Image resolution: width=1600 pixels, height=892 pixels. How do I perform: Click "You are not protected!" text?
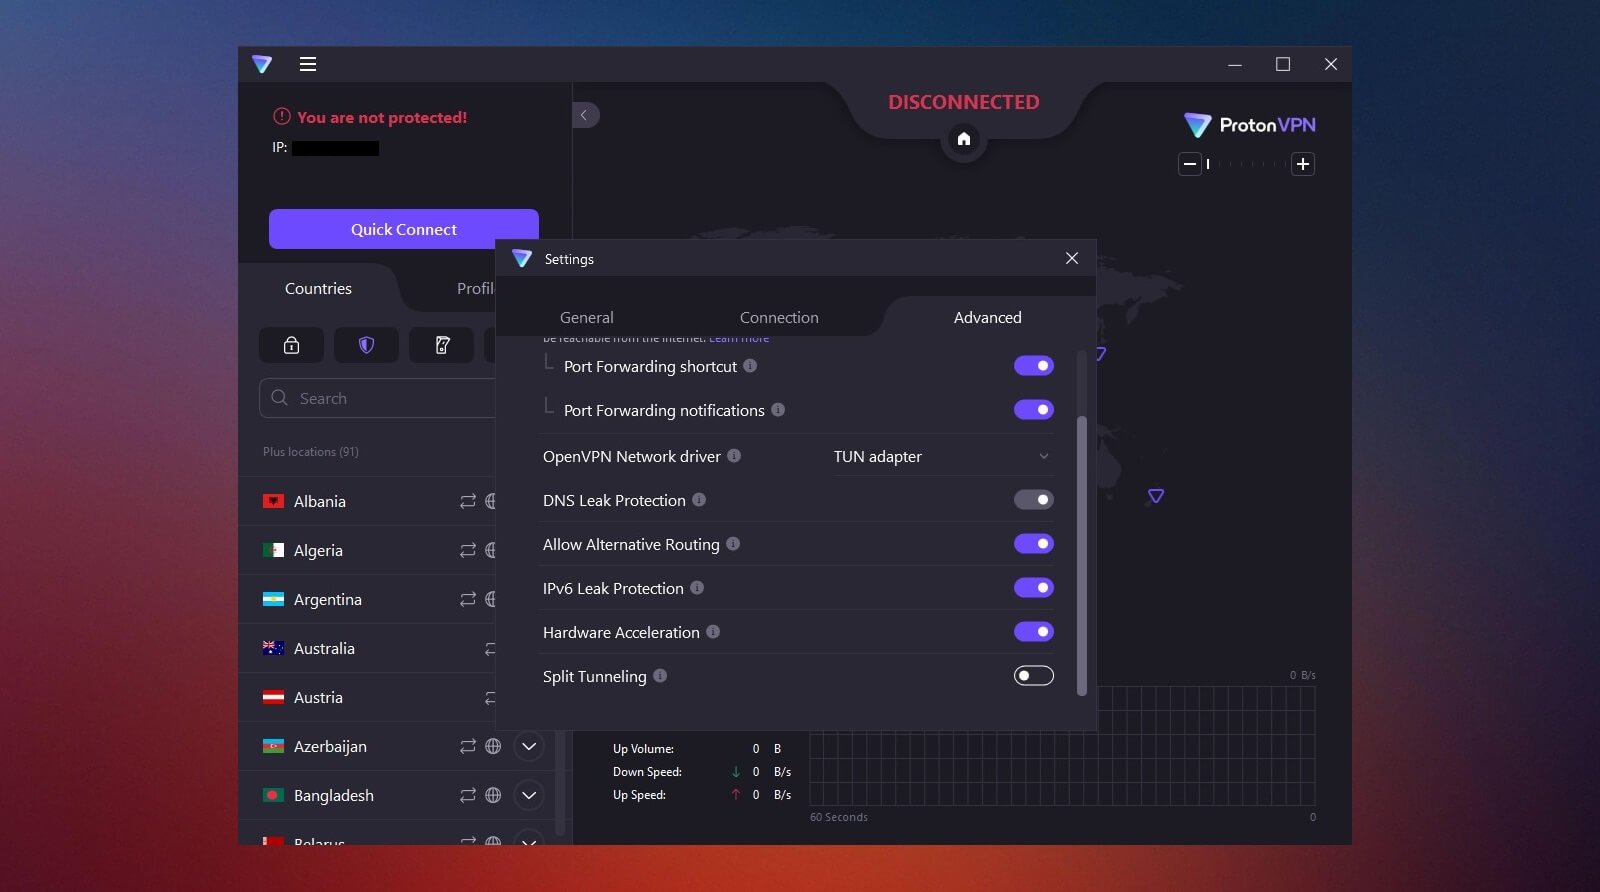click(382, 117)
